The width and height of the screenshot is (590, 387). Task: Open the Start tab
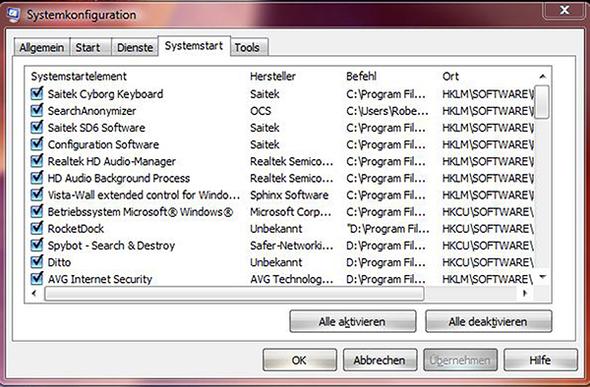point(90,47)
